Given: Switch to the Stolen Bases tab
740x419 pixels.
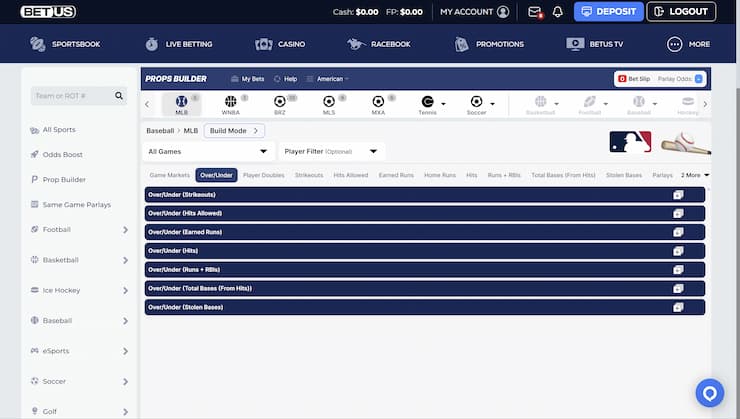Looking at the screenshot, I should click(624, 175).
